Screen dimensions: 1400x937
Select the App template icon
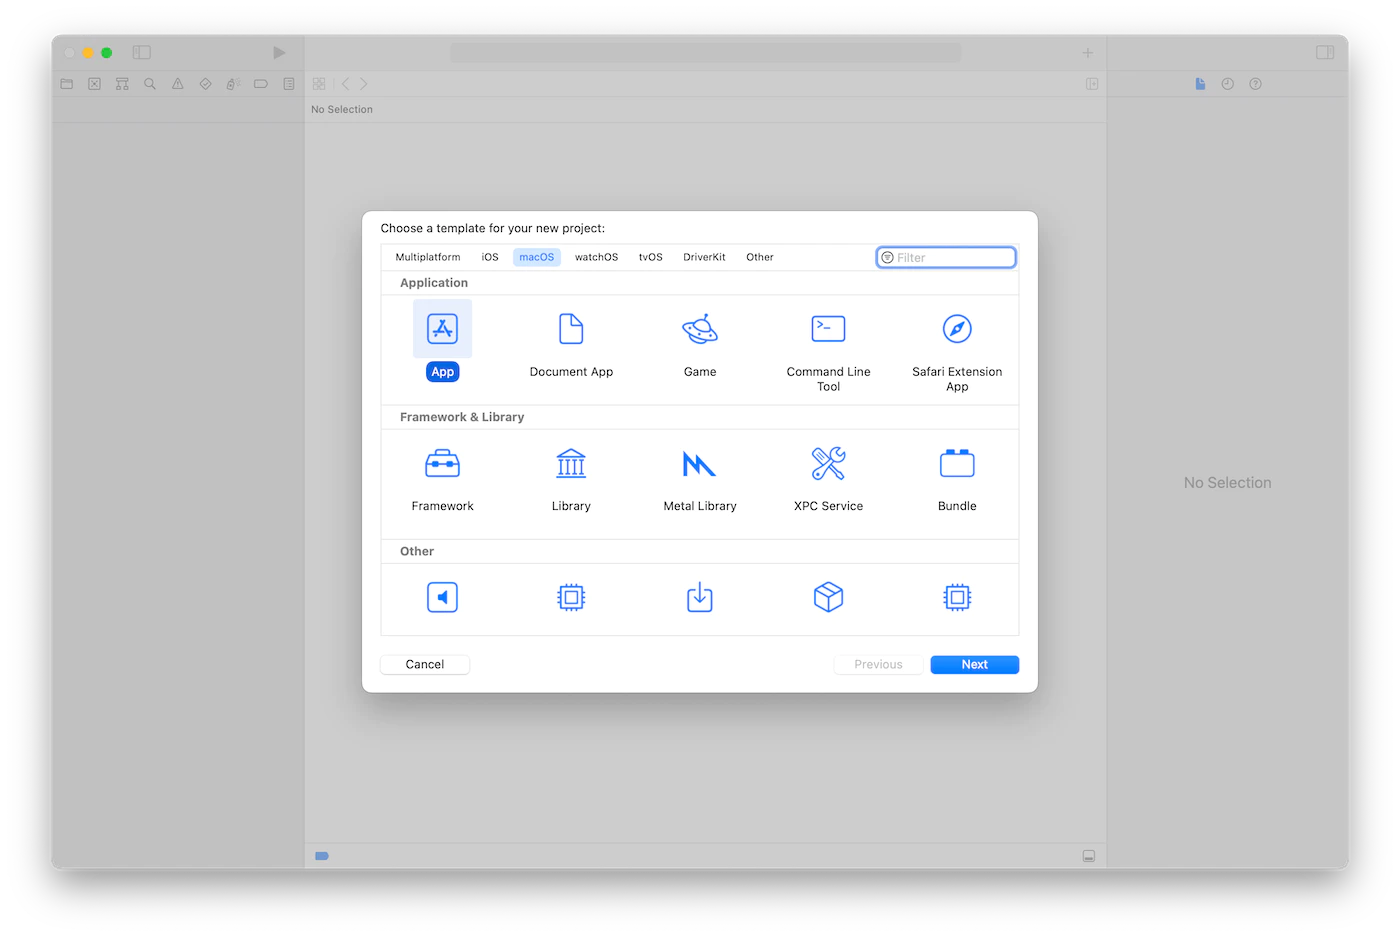(442, 329)
